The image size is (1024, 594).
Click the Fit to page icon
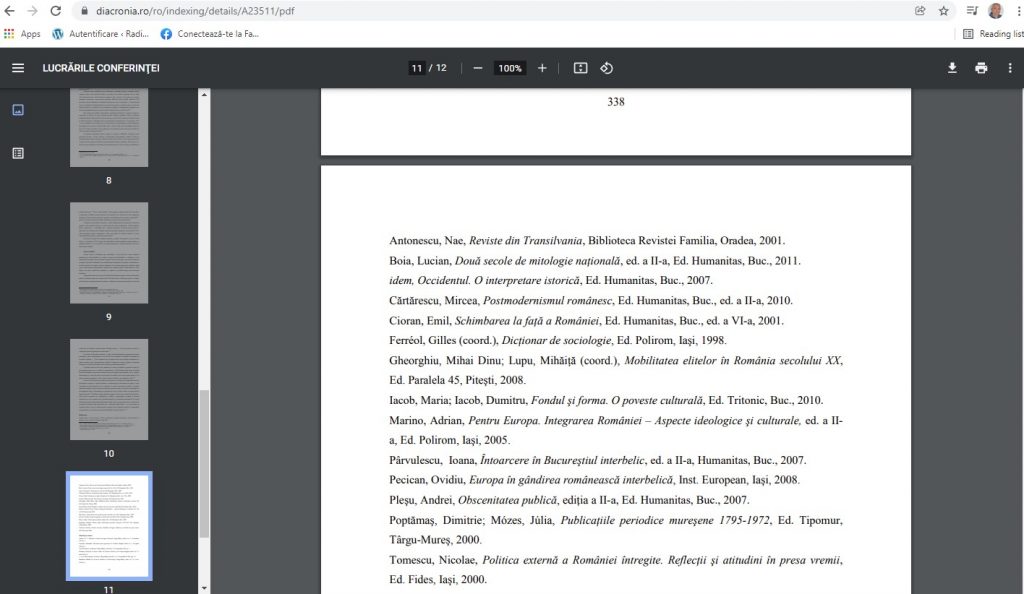[x=580, y=68]
